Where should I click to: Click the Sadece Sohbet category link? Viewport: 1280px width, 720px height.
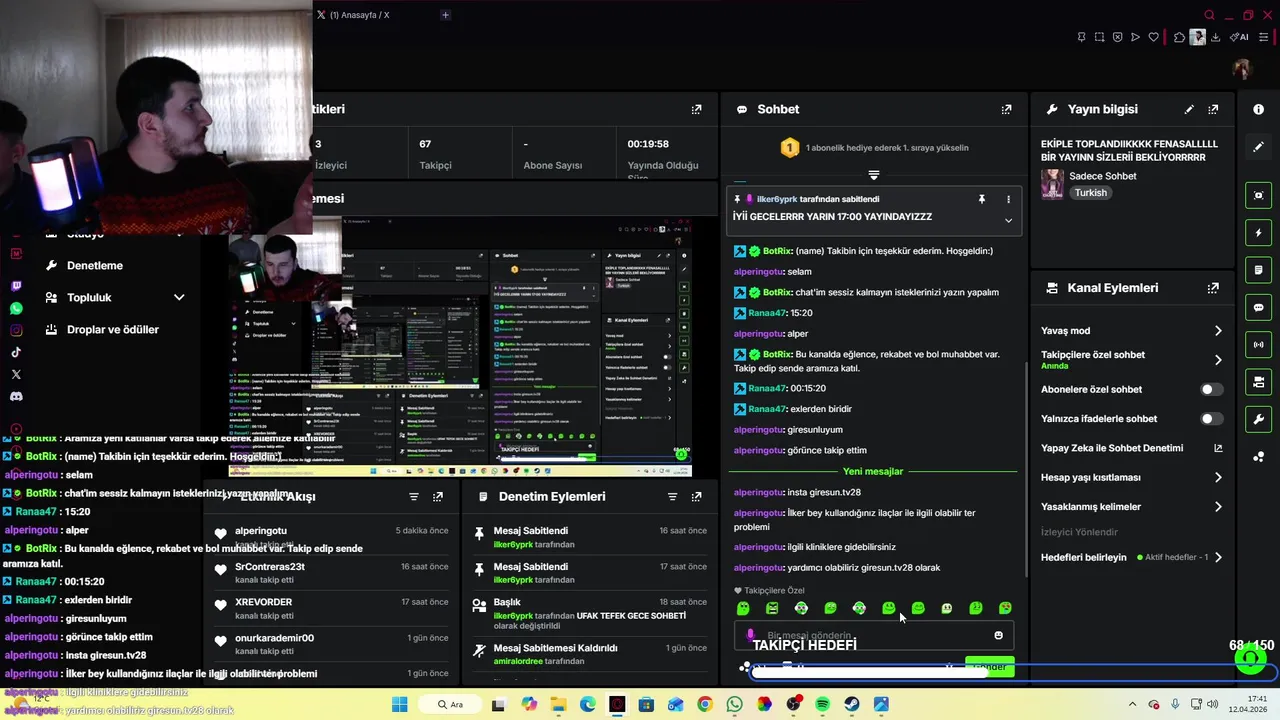1103,176
